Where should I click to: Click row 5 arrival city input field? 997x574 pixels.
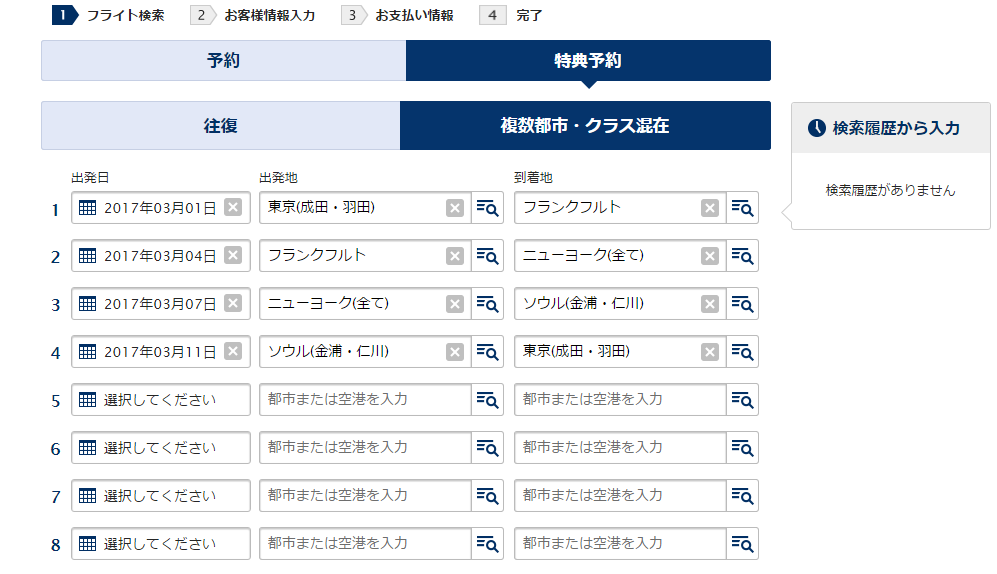coord(620,400)
